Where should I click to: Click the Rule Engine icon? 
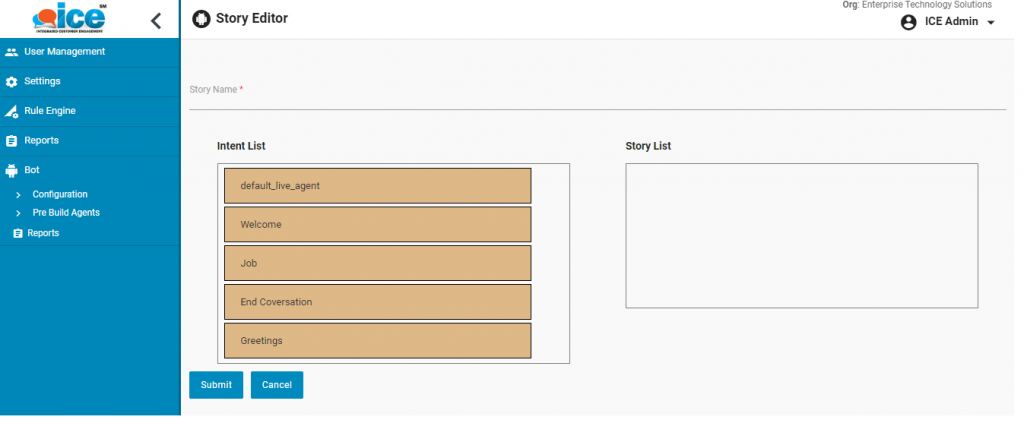click(12, 111)
